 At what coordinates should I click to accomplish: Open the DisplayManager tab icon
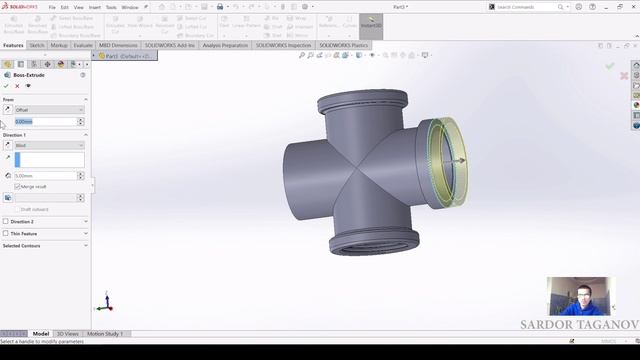pos(61,64)
